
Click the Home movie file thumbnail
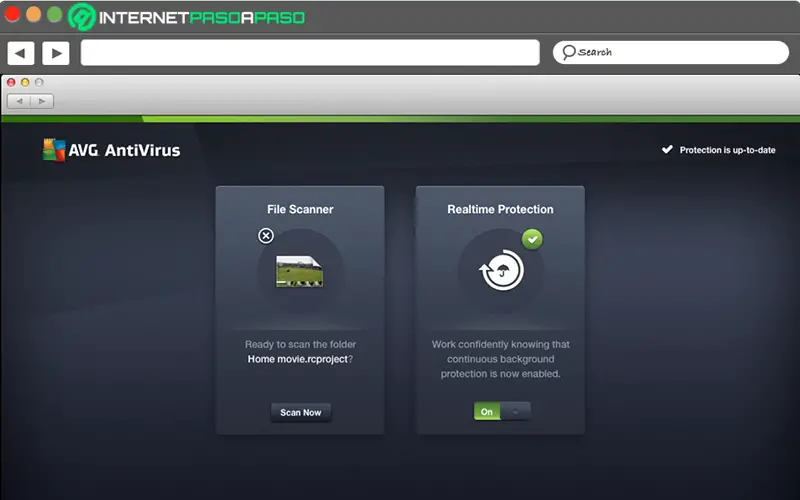(x=299, y=271)
